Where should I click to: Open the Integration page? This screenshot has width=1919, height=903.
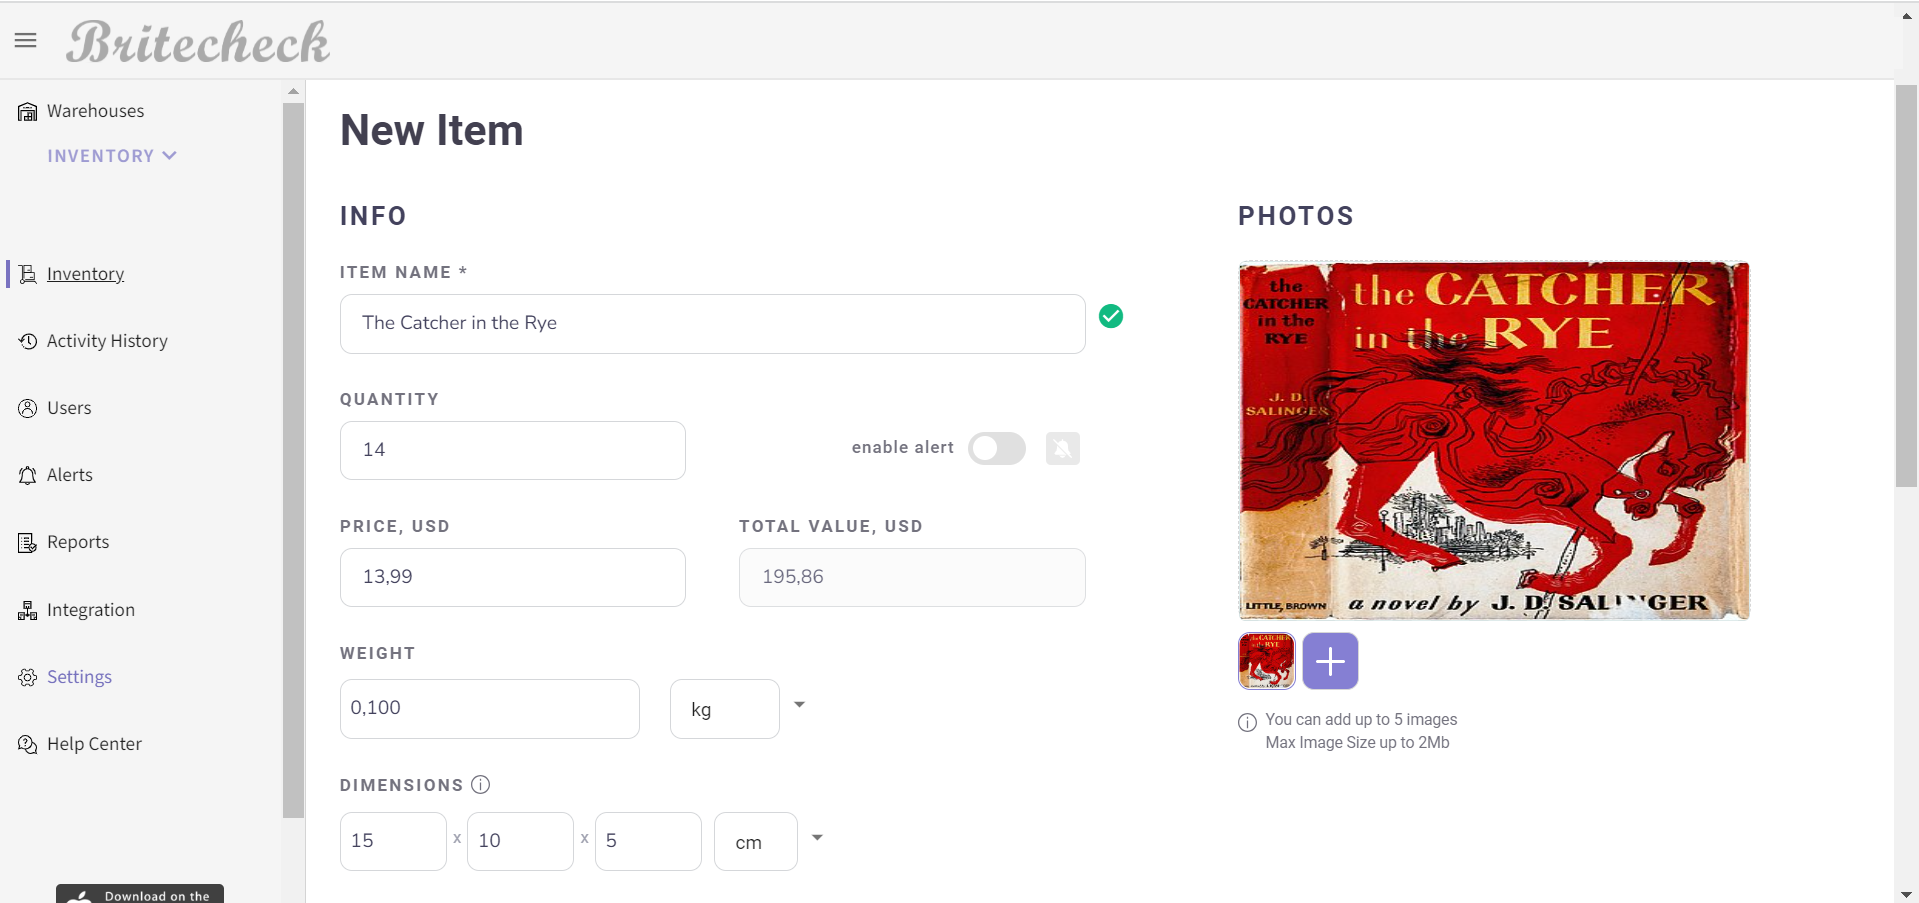point(91,610)
